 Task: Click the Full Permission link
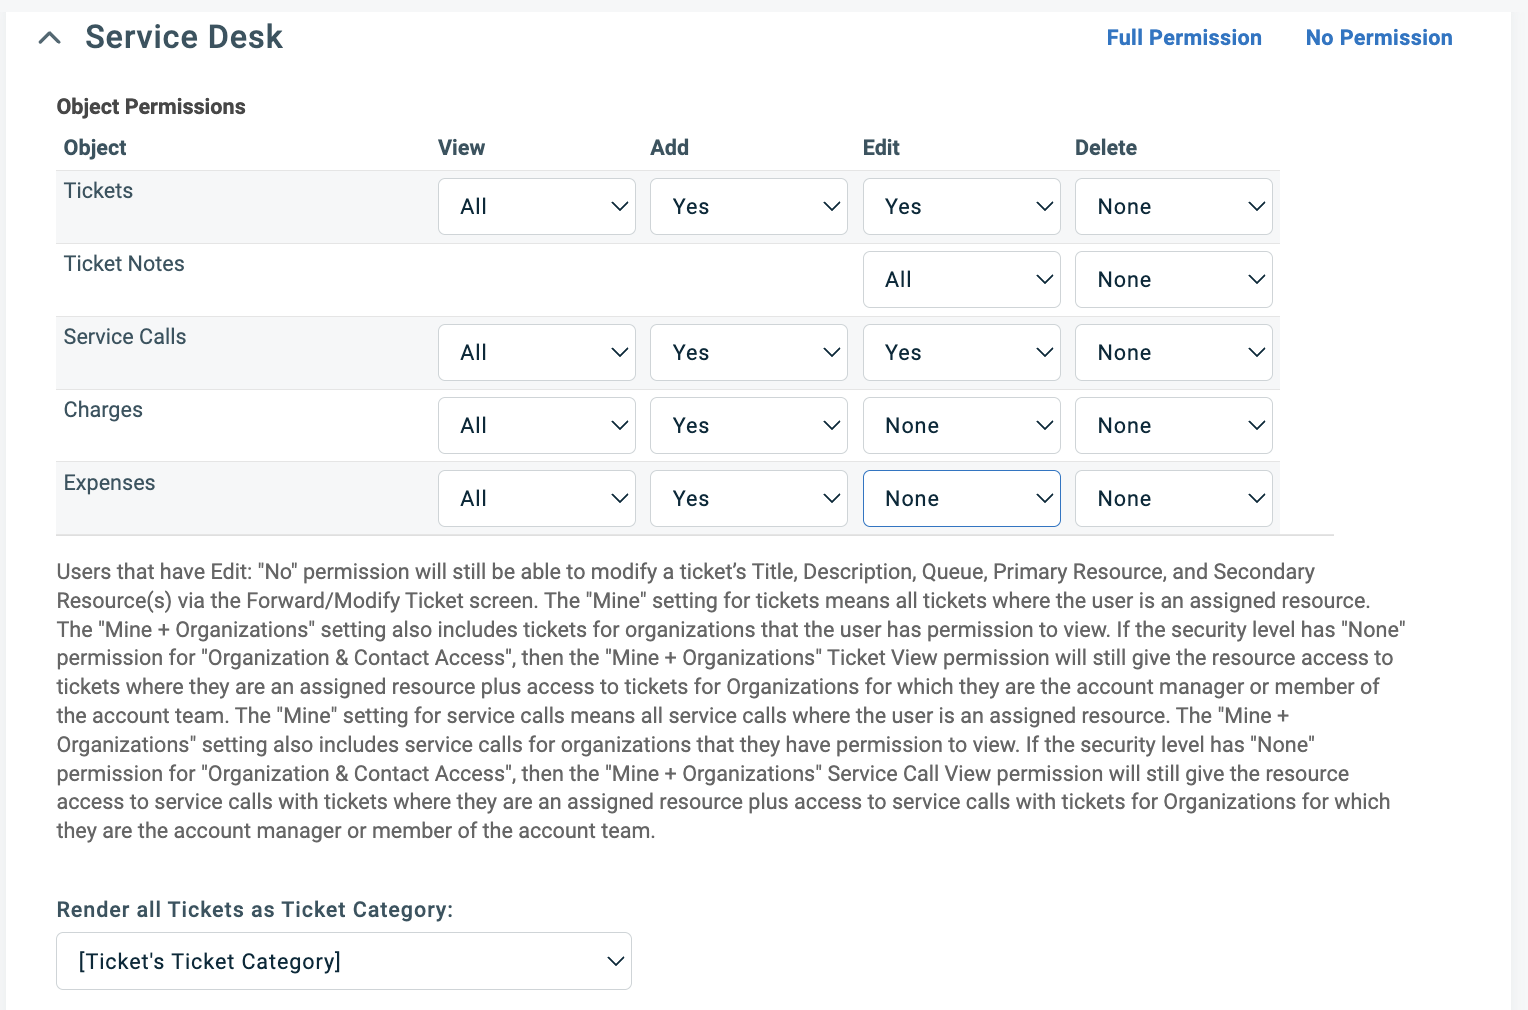coord(1184,37)
